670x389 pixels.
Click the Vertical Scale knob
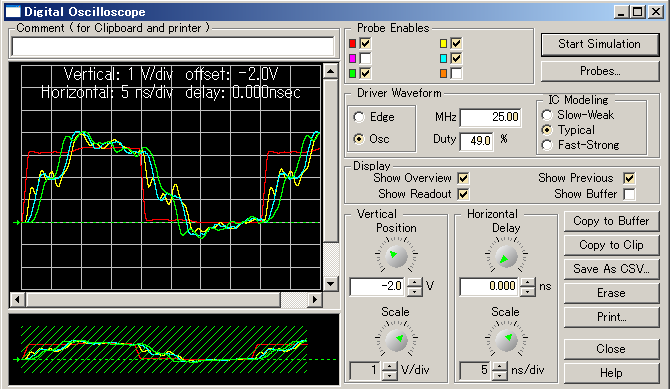pos(396,340)
